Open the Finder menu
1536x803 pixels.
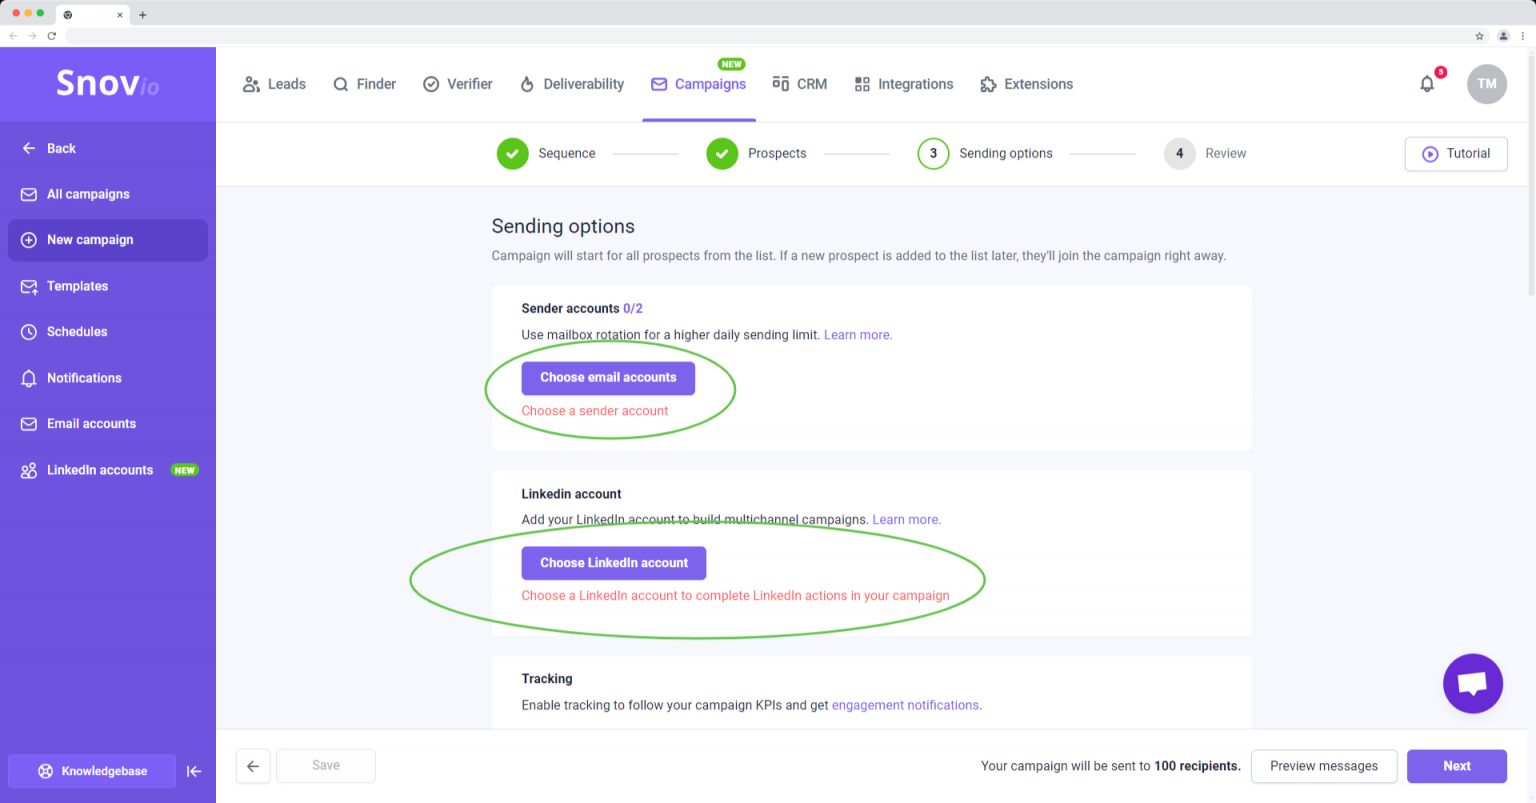coord(364,84)
